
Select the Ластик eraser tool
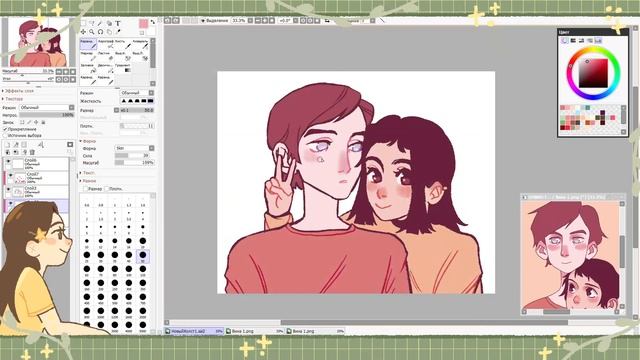coord(105,56)
